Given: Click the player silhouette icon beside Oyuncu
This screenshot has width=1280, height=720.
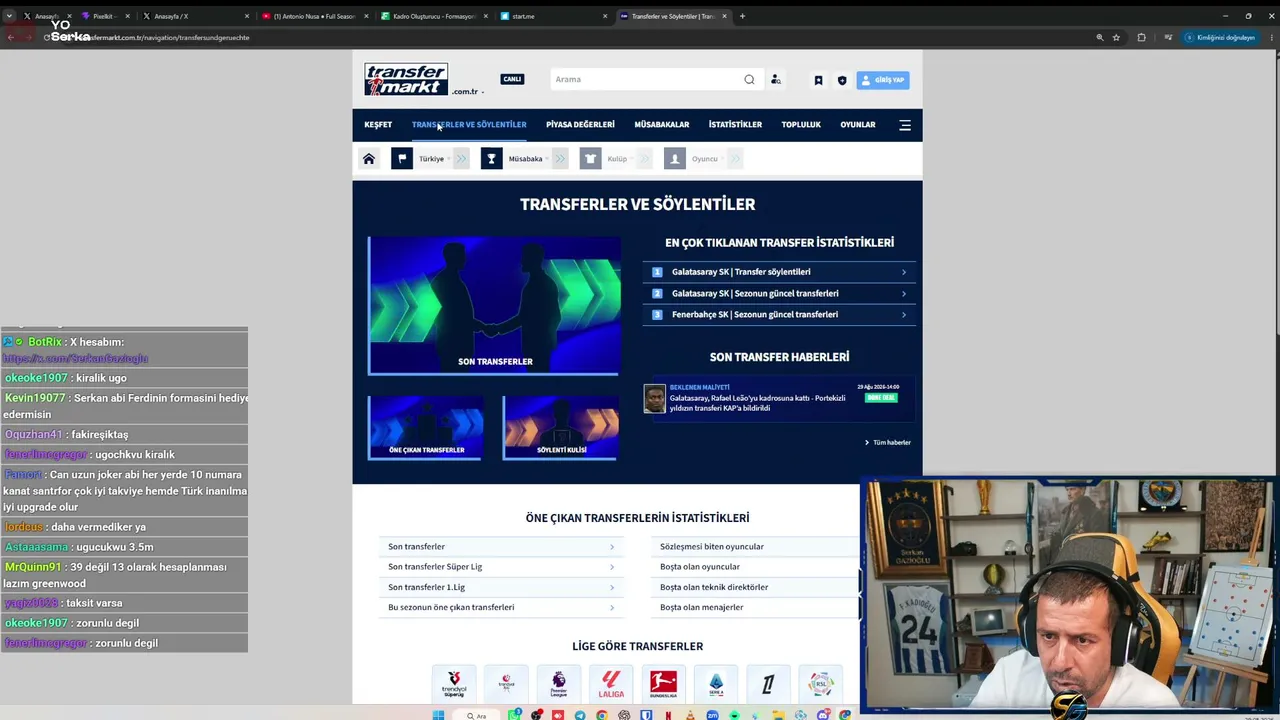Looking at the screenshot, I should (x=675, y=159).
